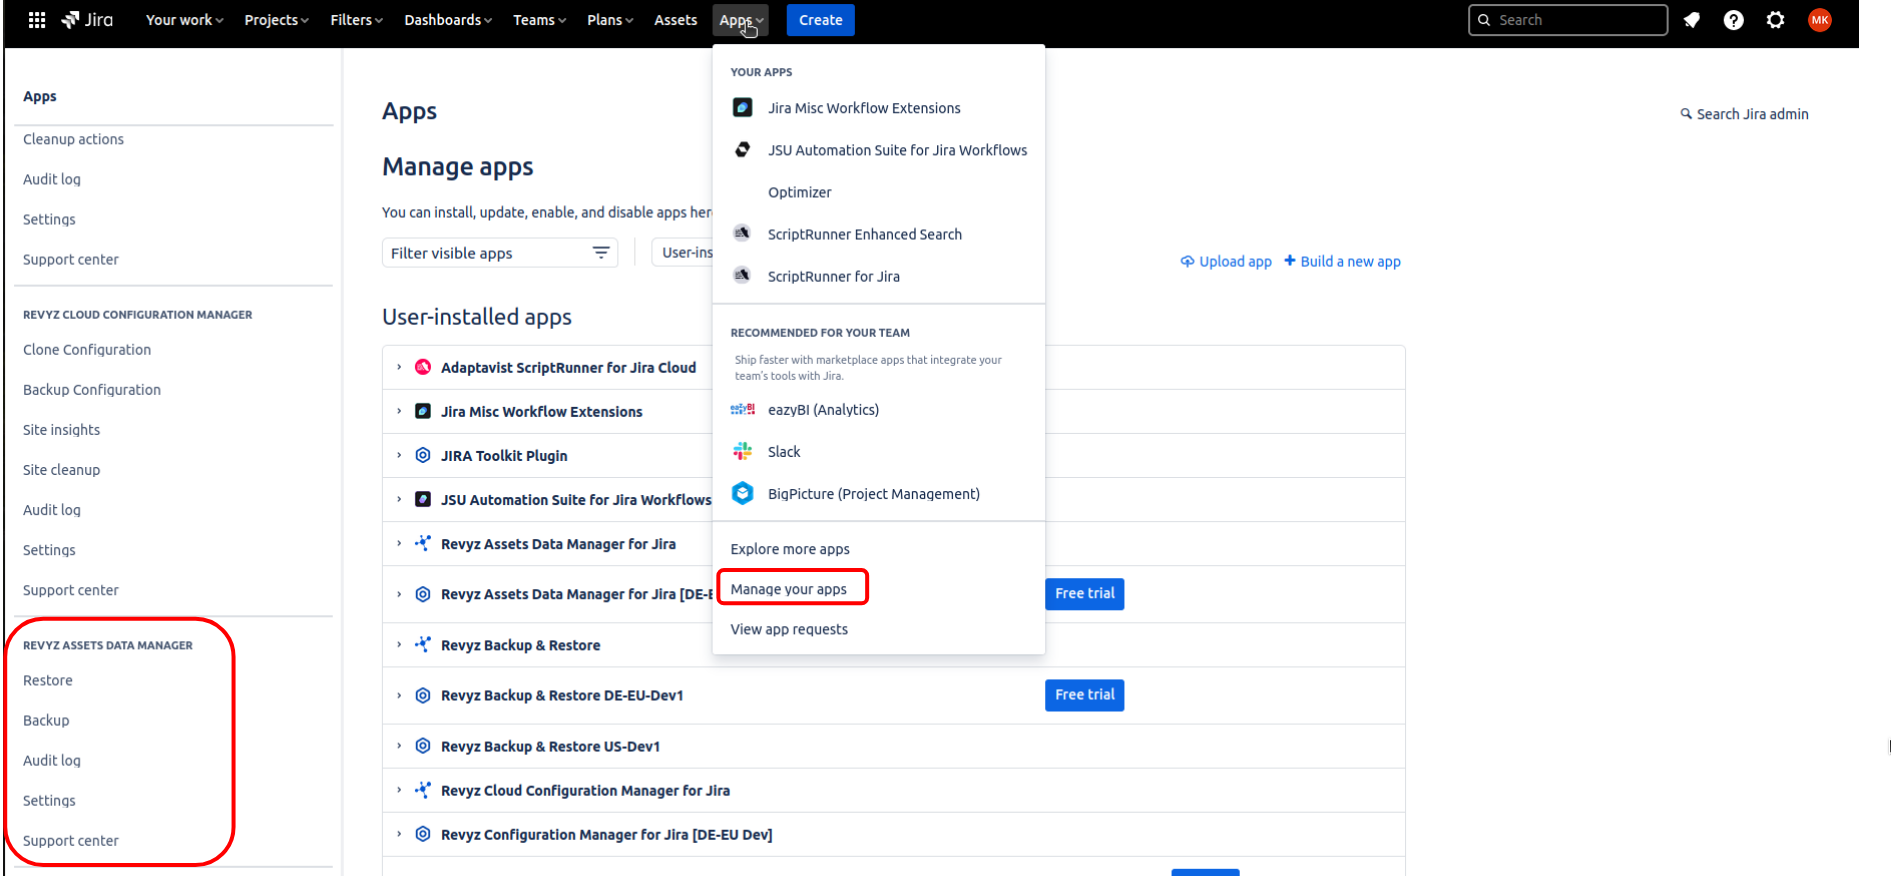1891x876 pixels.
Task: Open the settings gear icon
Action: pos(1776,20)
